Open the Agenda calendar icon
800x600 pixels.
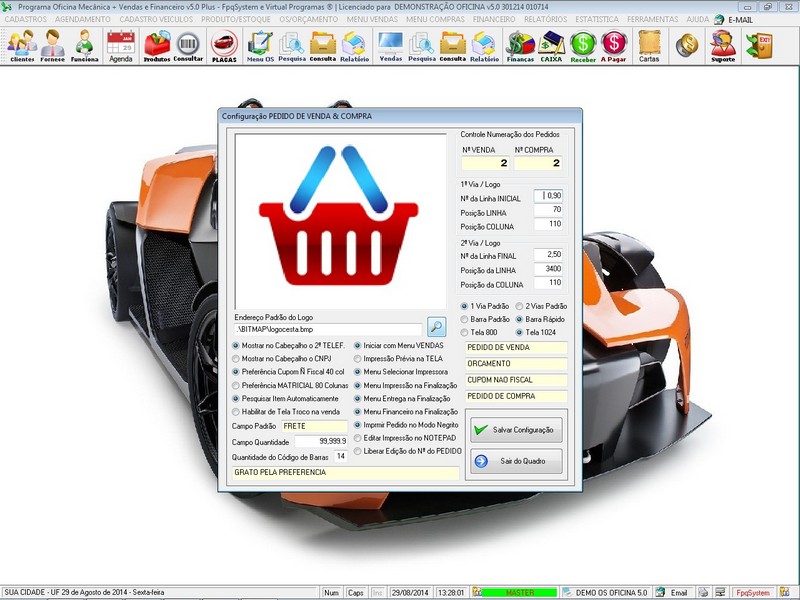121,45
